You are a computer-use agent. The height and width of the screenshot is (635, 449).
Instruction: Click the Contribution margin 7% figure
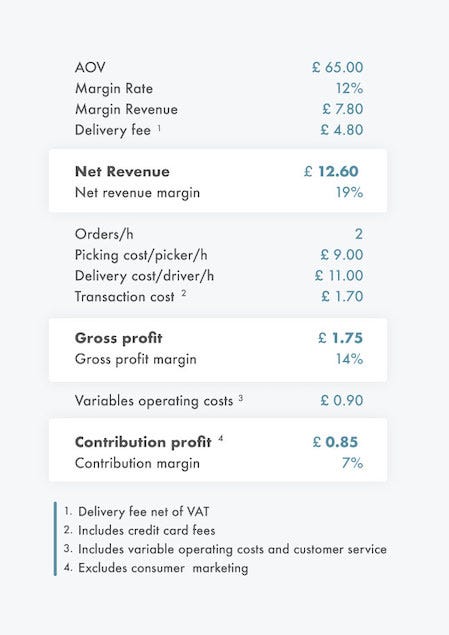point(352,463)
